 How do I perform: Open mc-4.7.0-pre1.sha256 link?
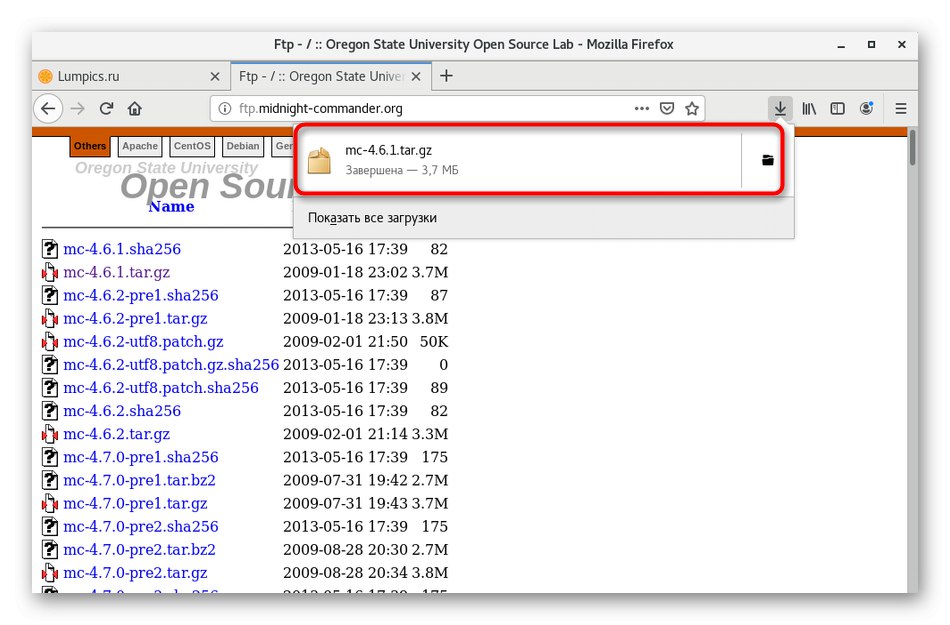[x=141, y=457]
